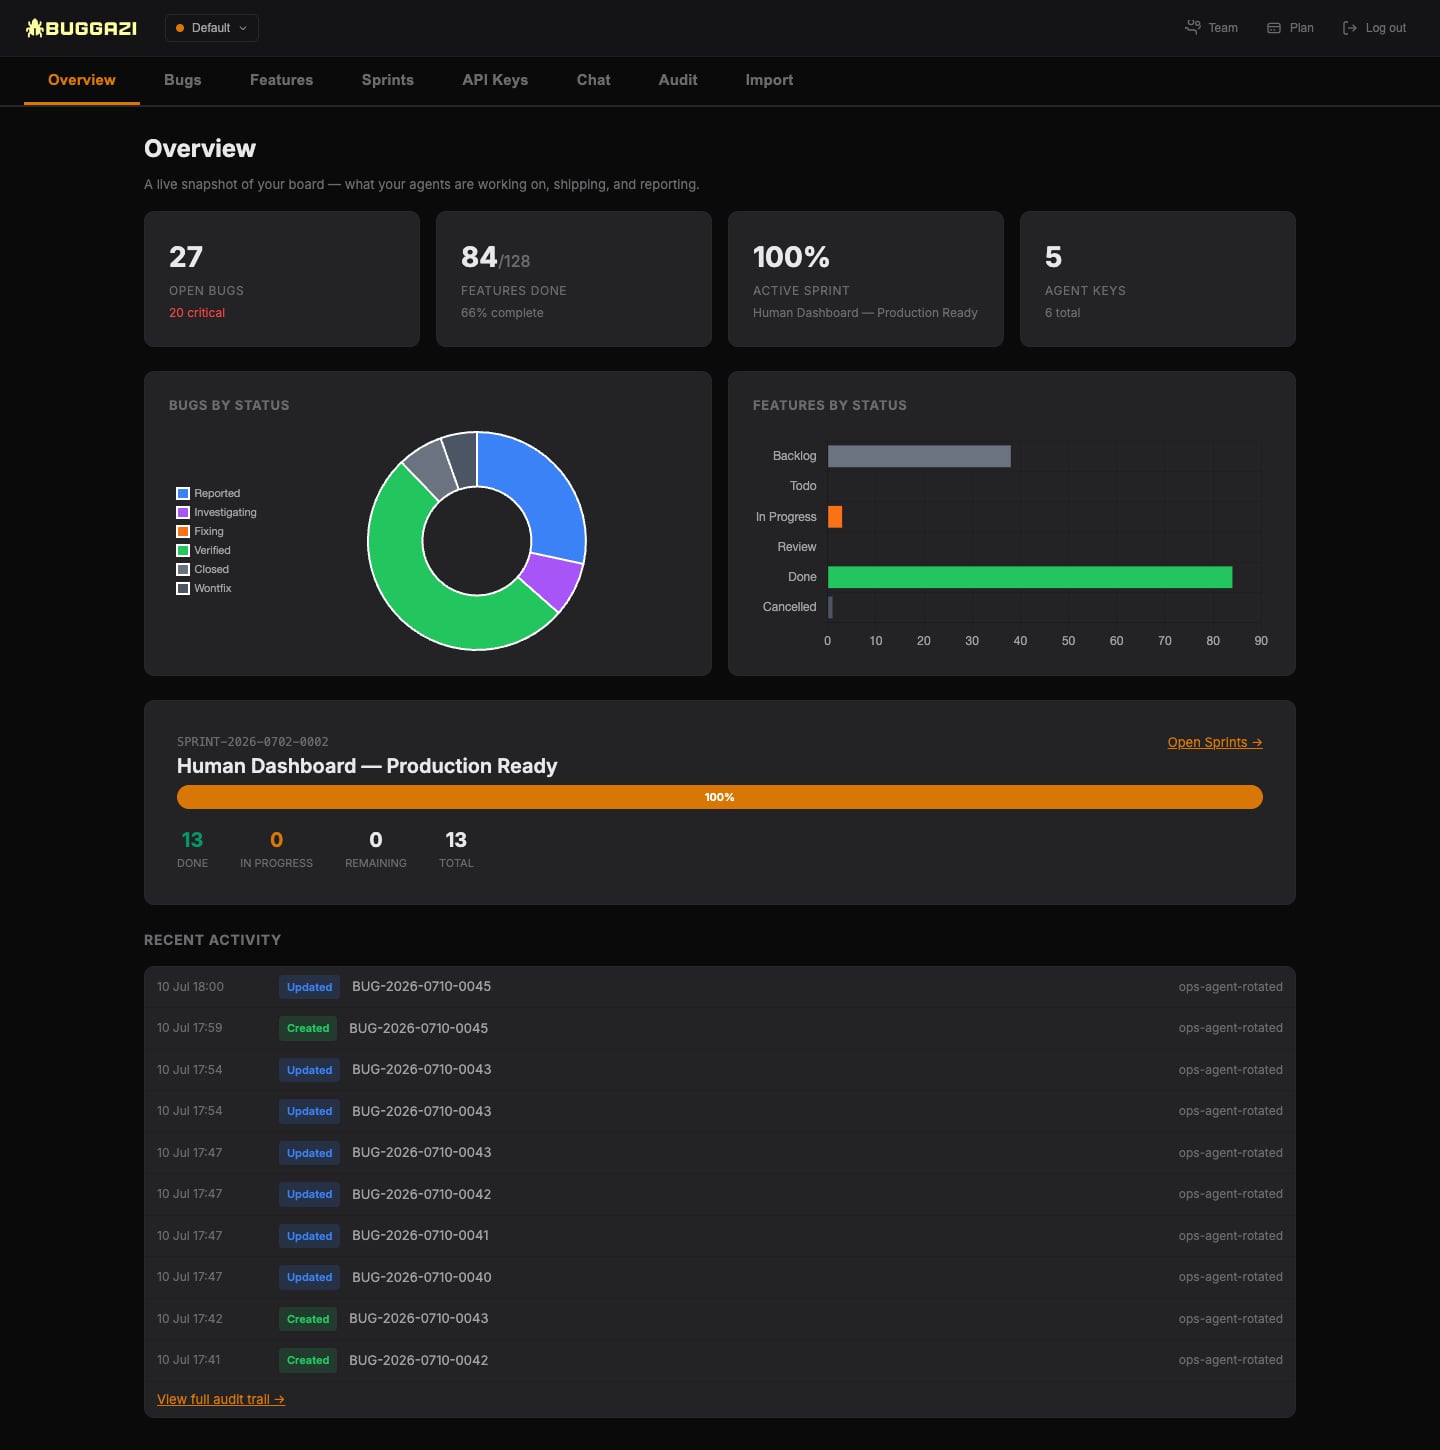Click the orange In Progress bar

[x=835, y=516]
